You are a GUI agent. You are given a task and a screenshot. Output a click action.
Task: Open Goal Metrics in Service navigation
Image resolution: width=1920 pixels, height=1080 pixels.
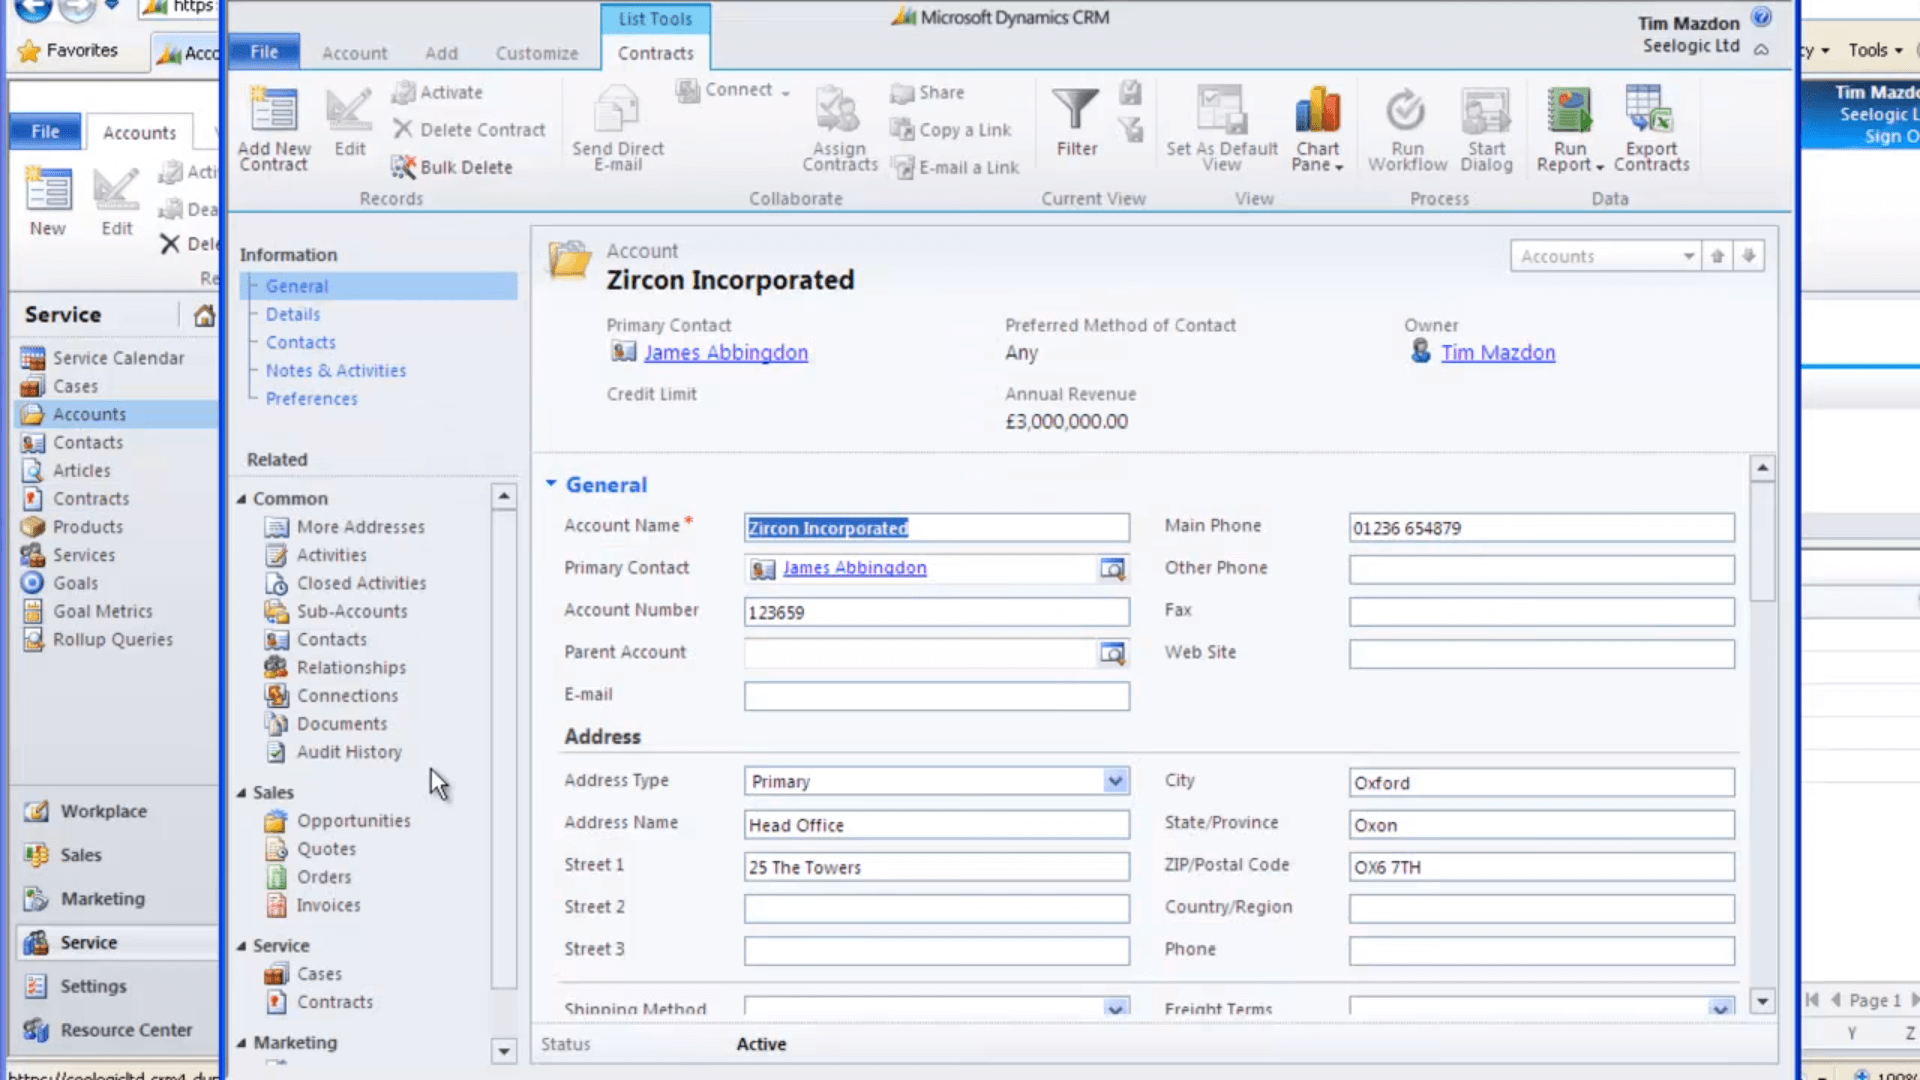coord(88,611)
